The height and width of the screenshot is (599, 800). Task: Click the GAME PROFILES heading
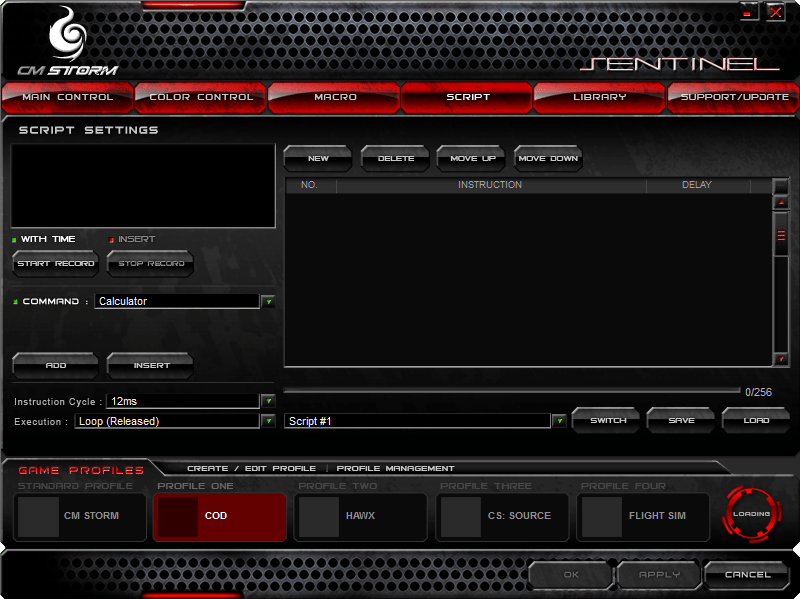click(81, 470)
